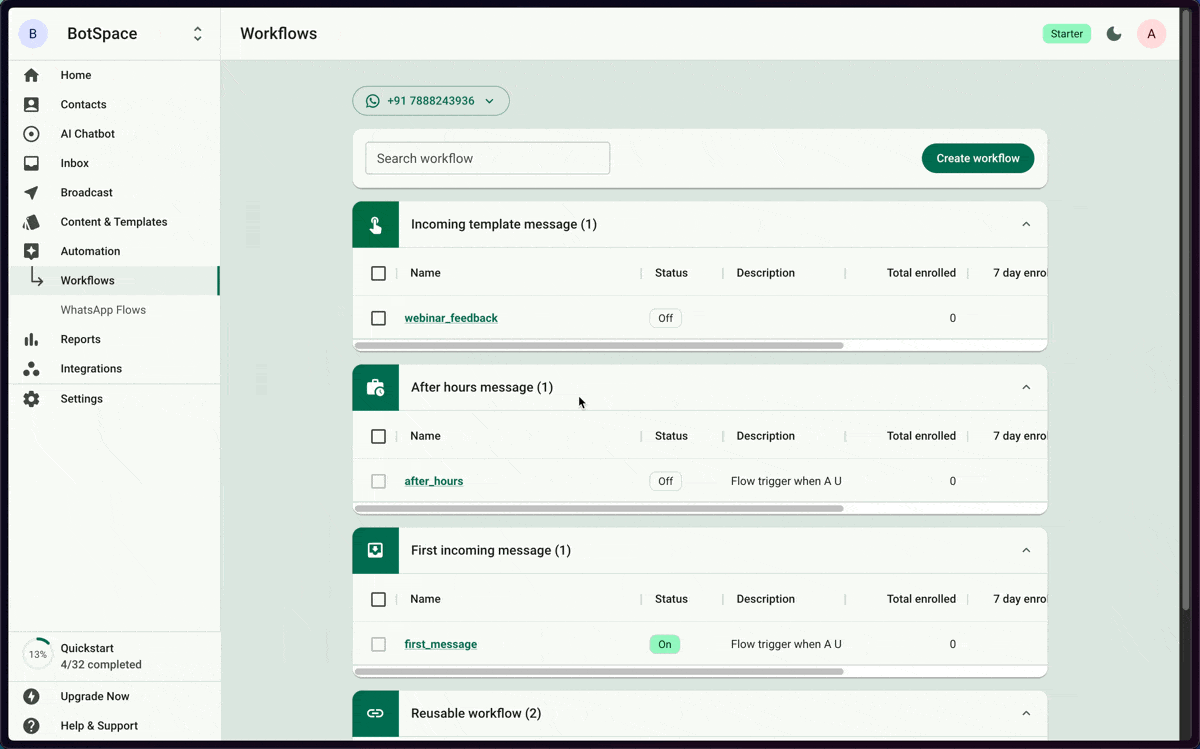This screenshot has width=1200, height=749.
Task: Click the BotSpace workspace avatar B
Action: [x=33, y=34]
